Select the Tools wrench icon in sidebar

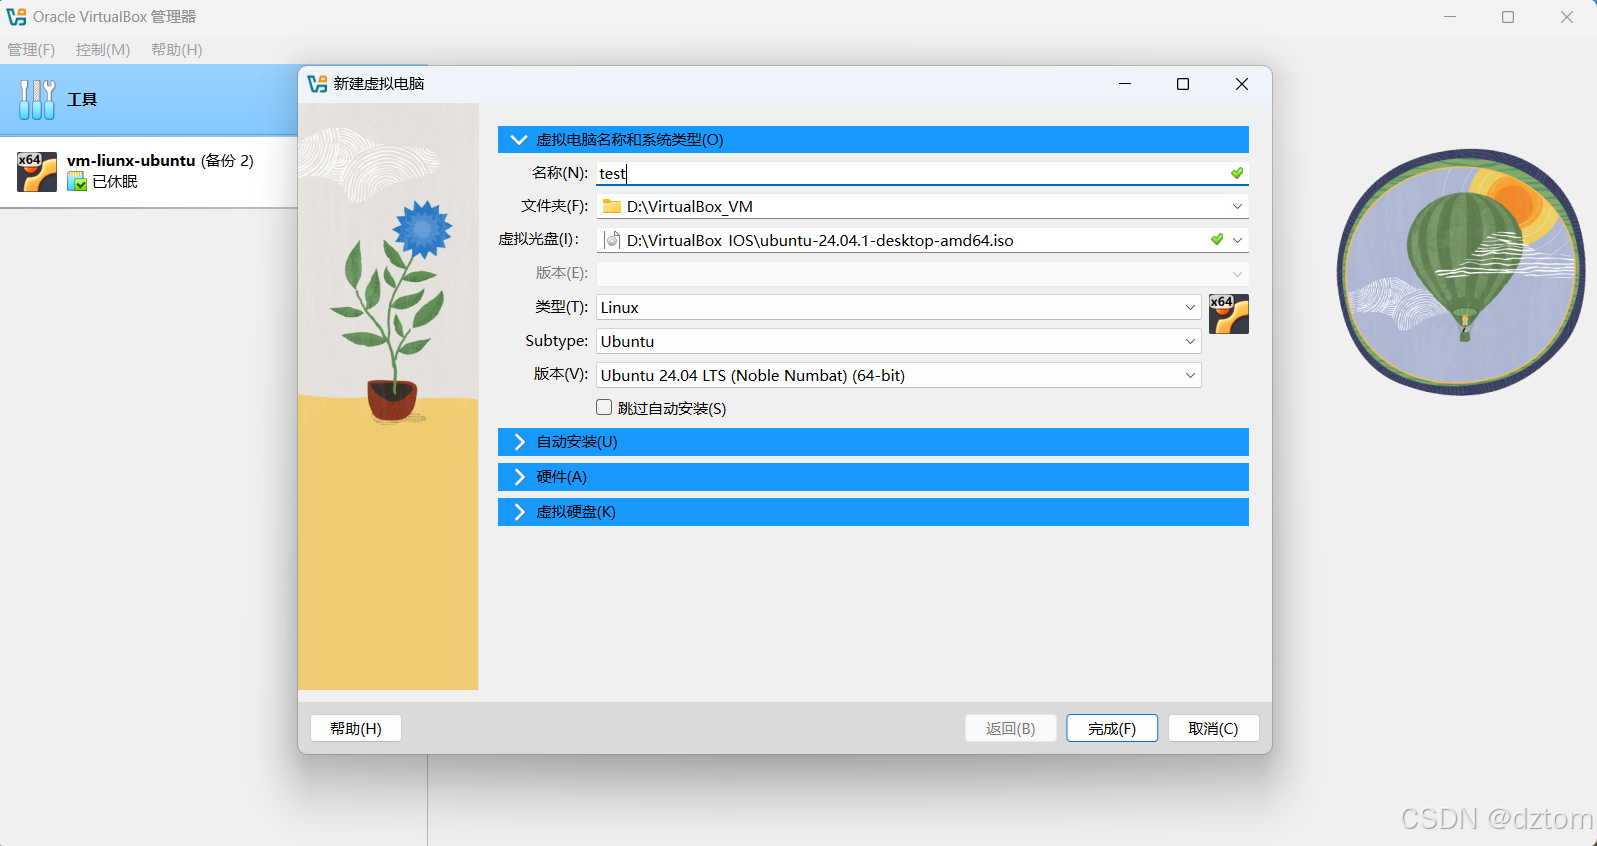37,99
